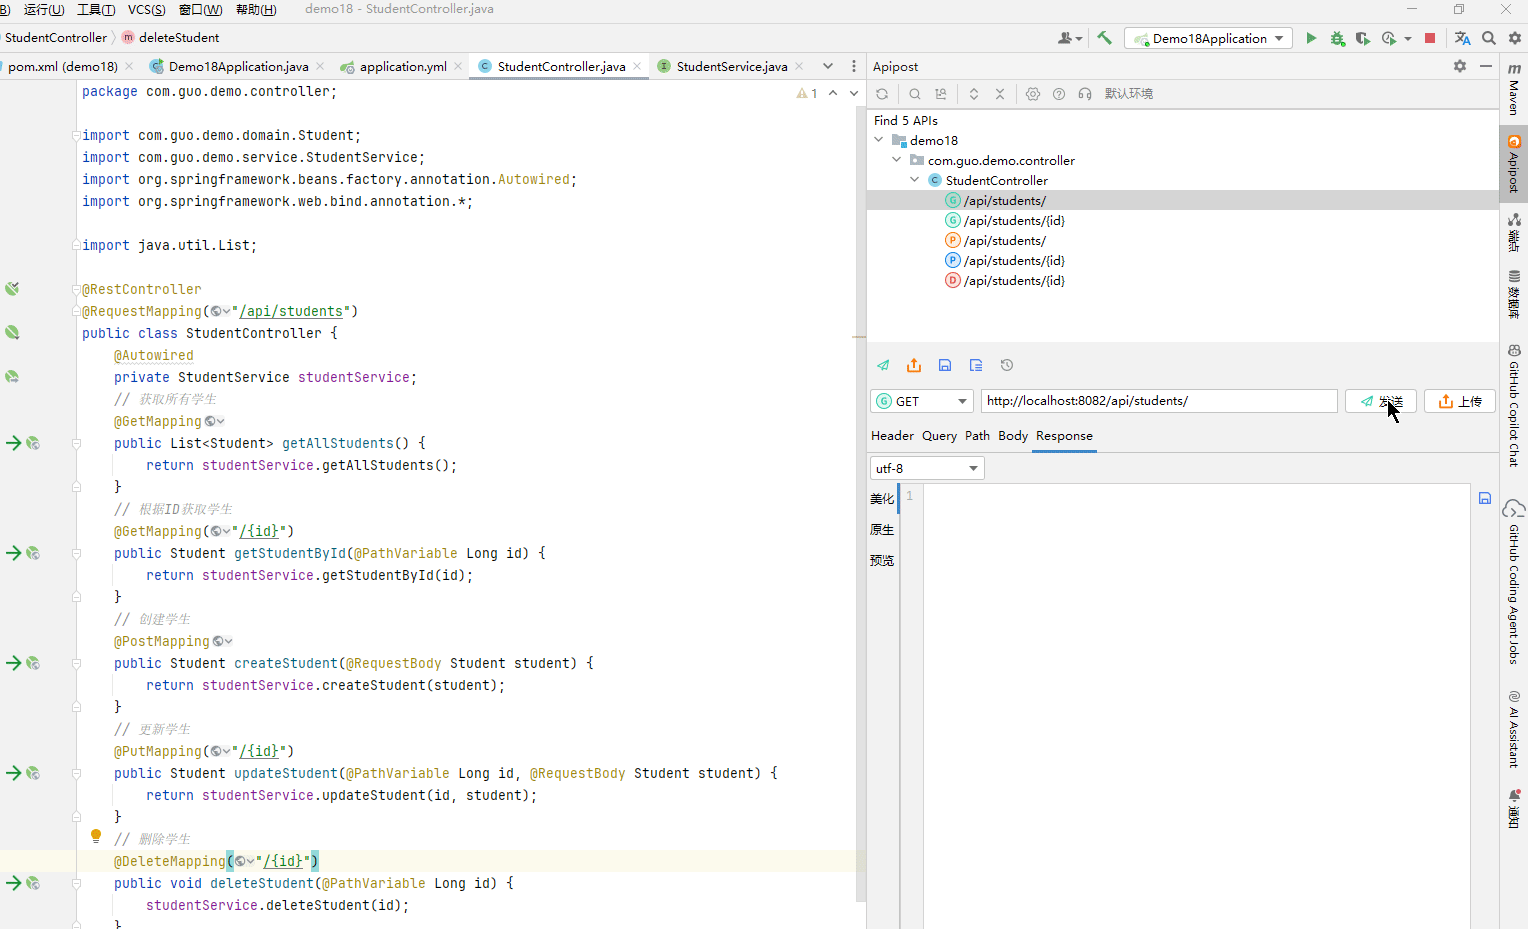Screen dimensions: 1528x929
Task: Open the utf-8 encoding dropdown
Action: coord(927,468)
